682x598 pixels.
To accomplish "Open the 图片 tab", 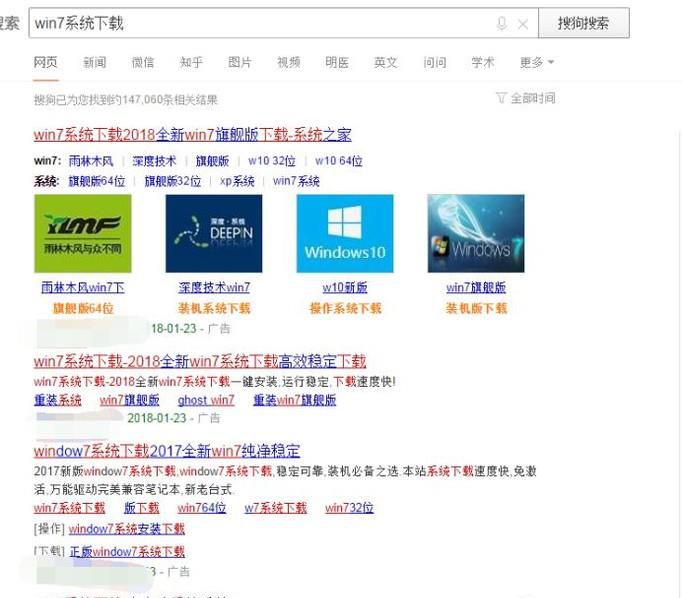I will click(x=240, y=63).
